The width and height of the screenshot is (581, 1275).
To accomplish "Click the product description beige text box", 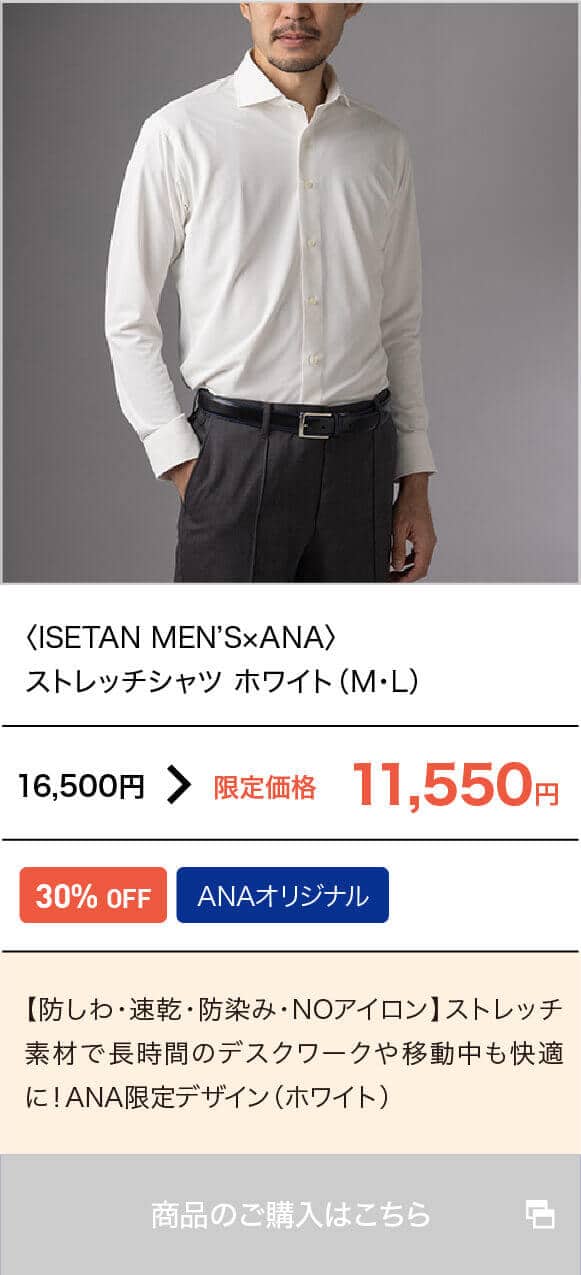I will [x=290, y=1053].
